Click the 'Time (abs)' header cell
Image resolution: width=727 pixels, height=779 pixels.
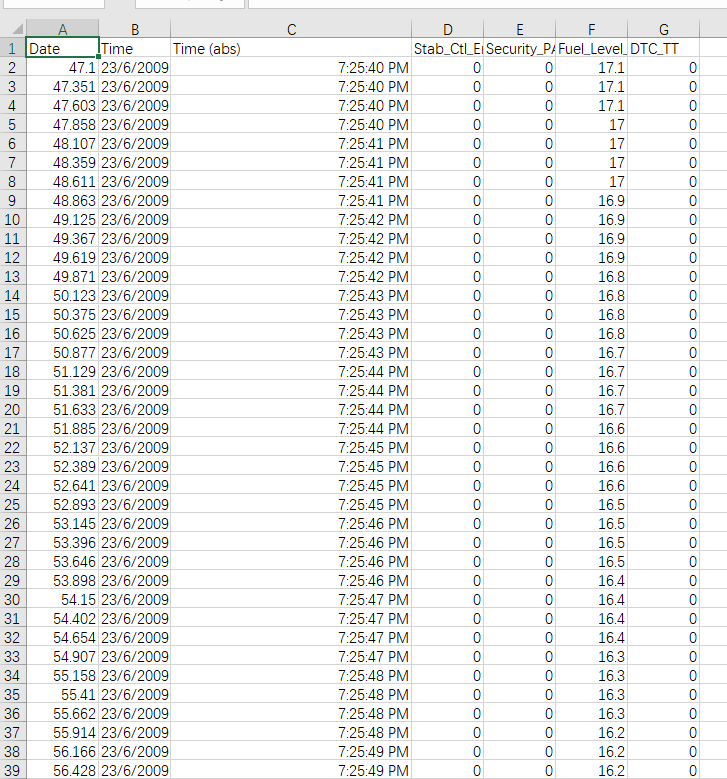tap(291, 48)
